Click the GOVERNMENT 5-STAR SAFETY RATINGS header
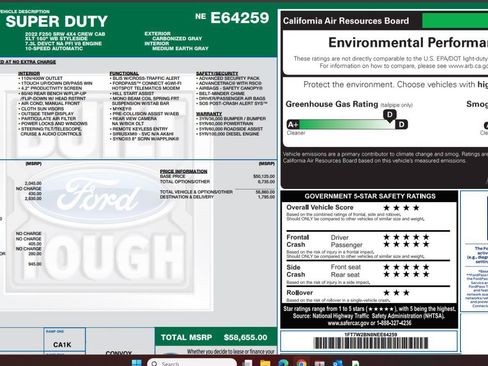Viewport: 488px width, 366px height. (370, 196)
